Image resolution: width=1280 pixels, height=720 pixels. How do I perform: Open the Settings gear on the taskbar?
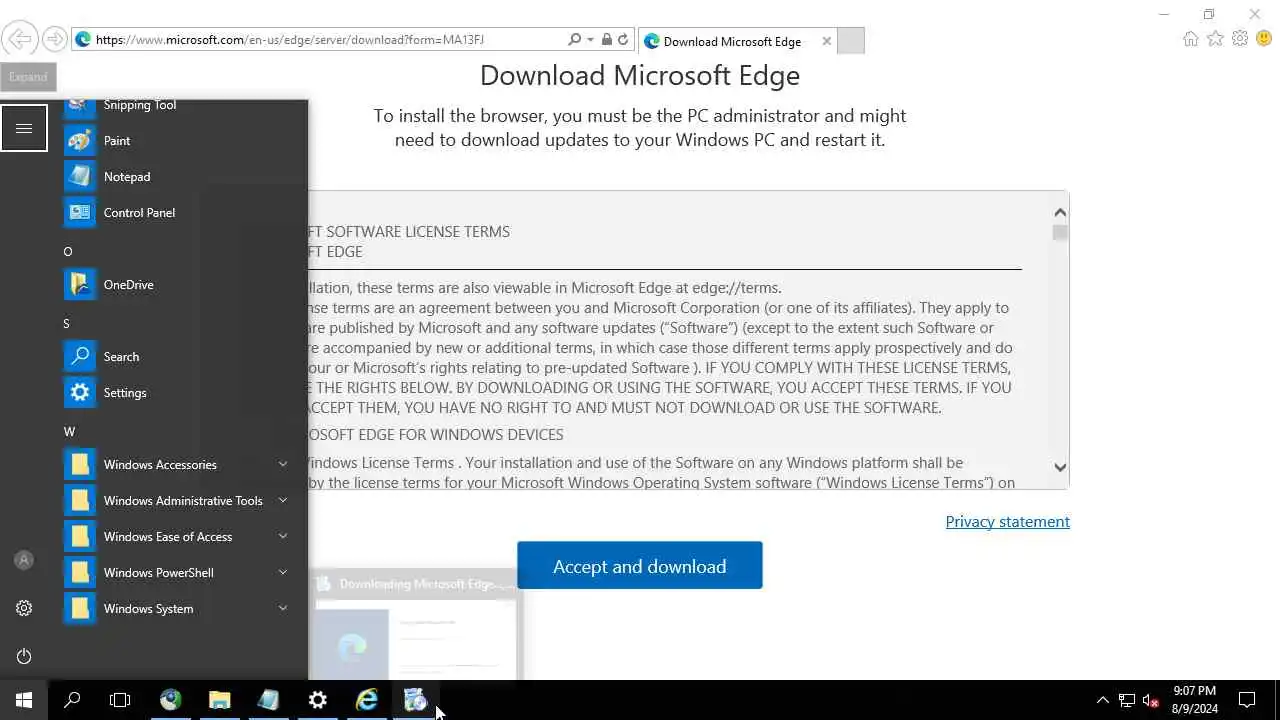317,700
